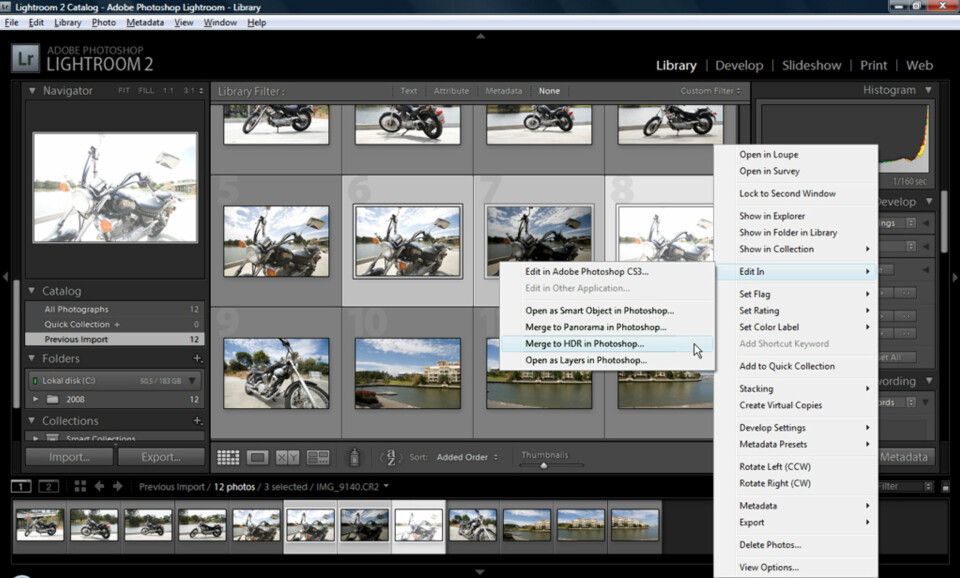960x578 pixels.
Task: Select All Photographs in Catalog
Action: point(114,309)
